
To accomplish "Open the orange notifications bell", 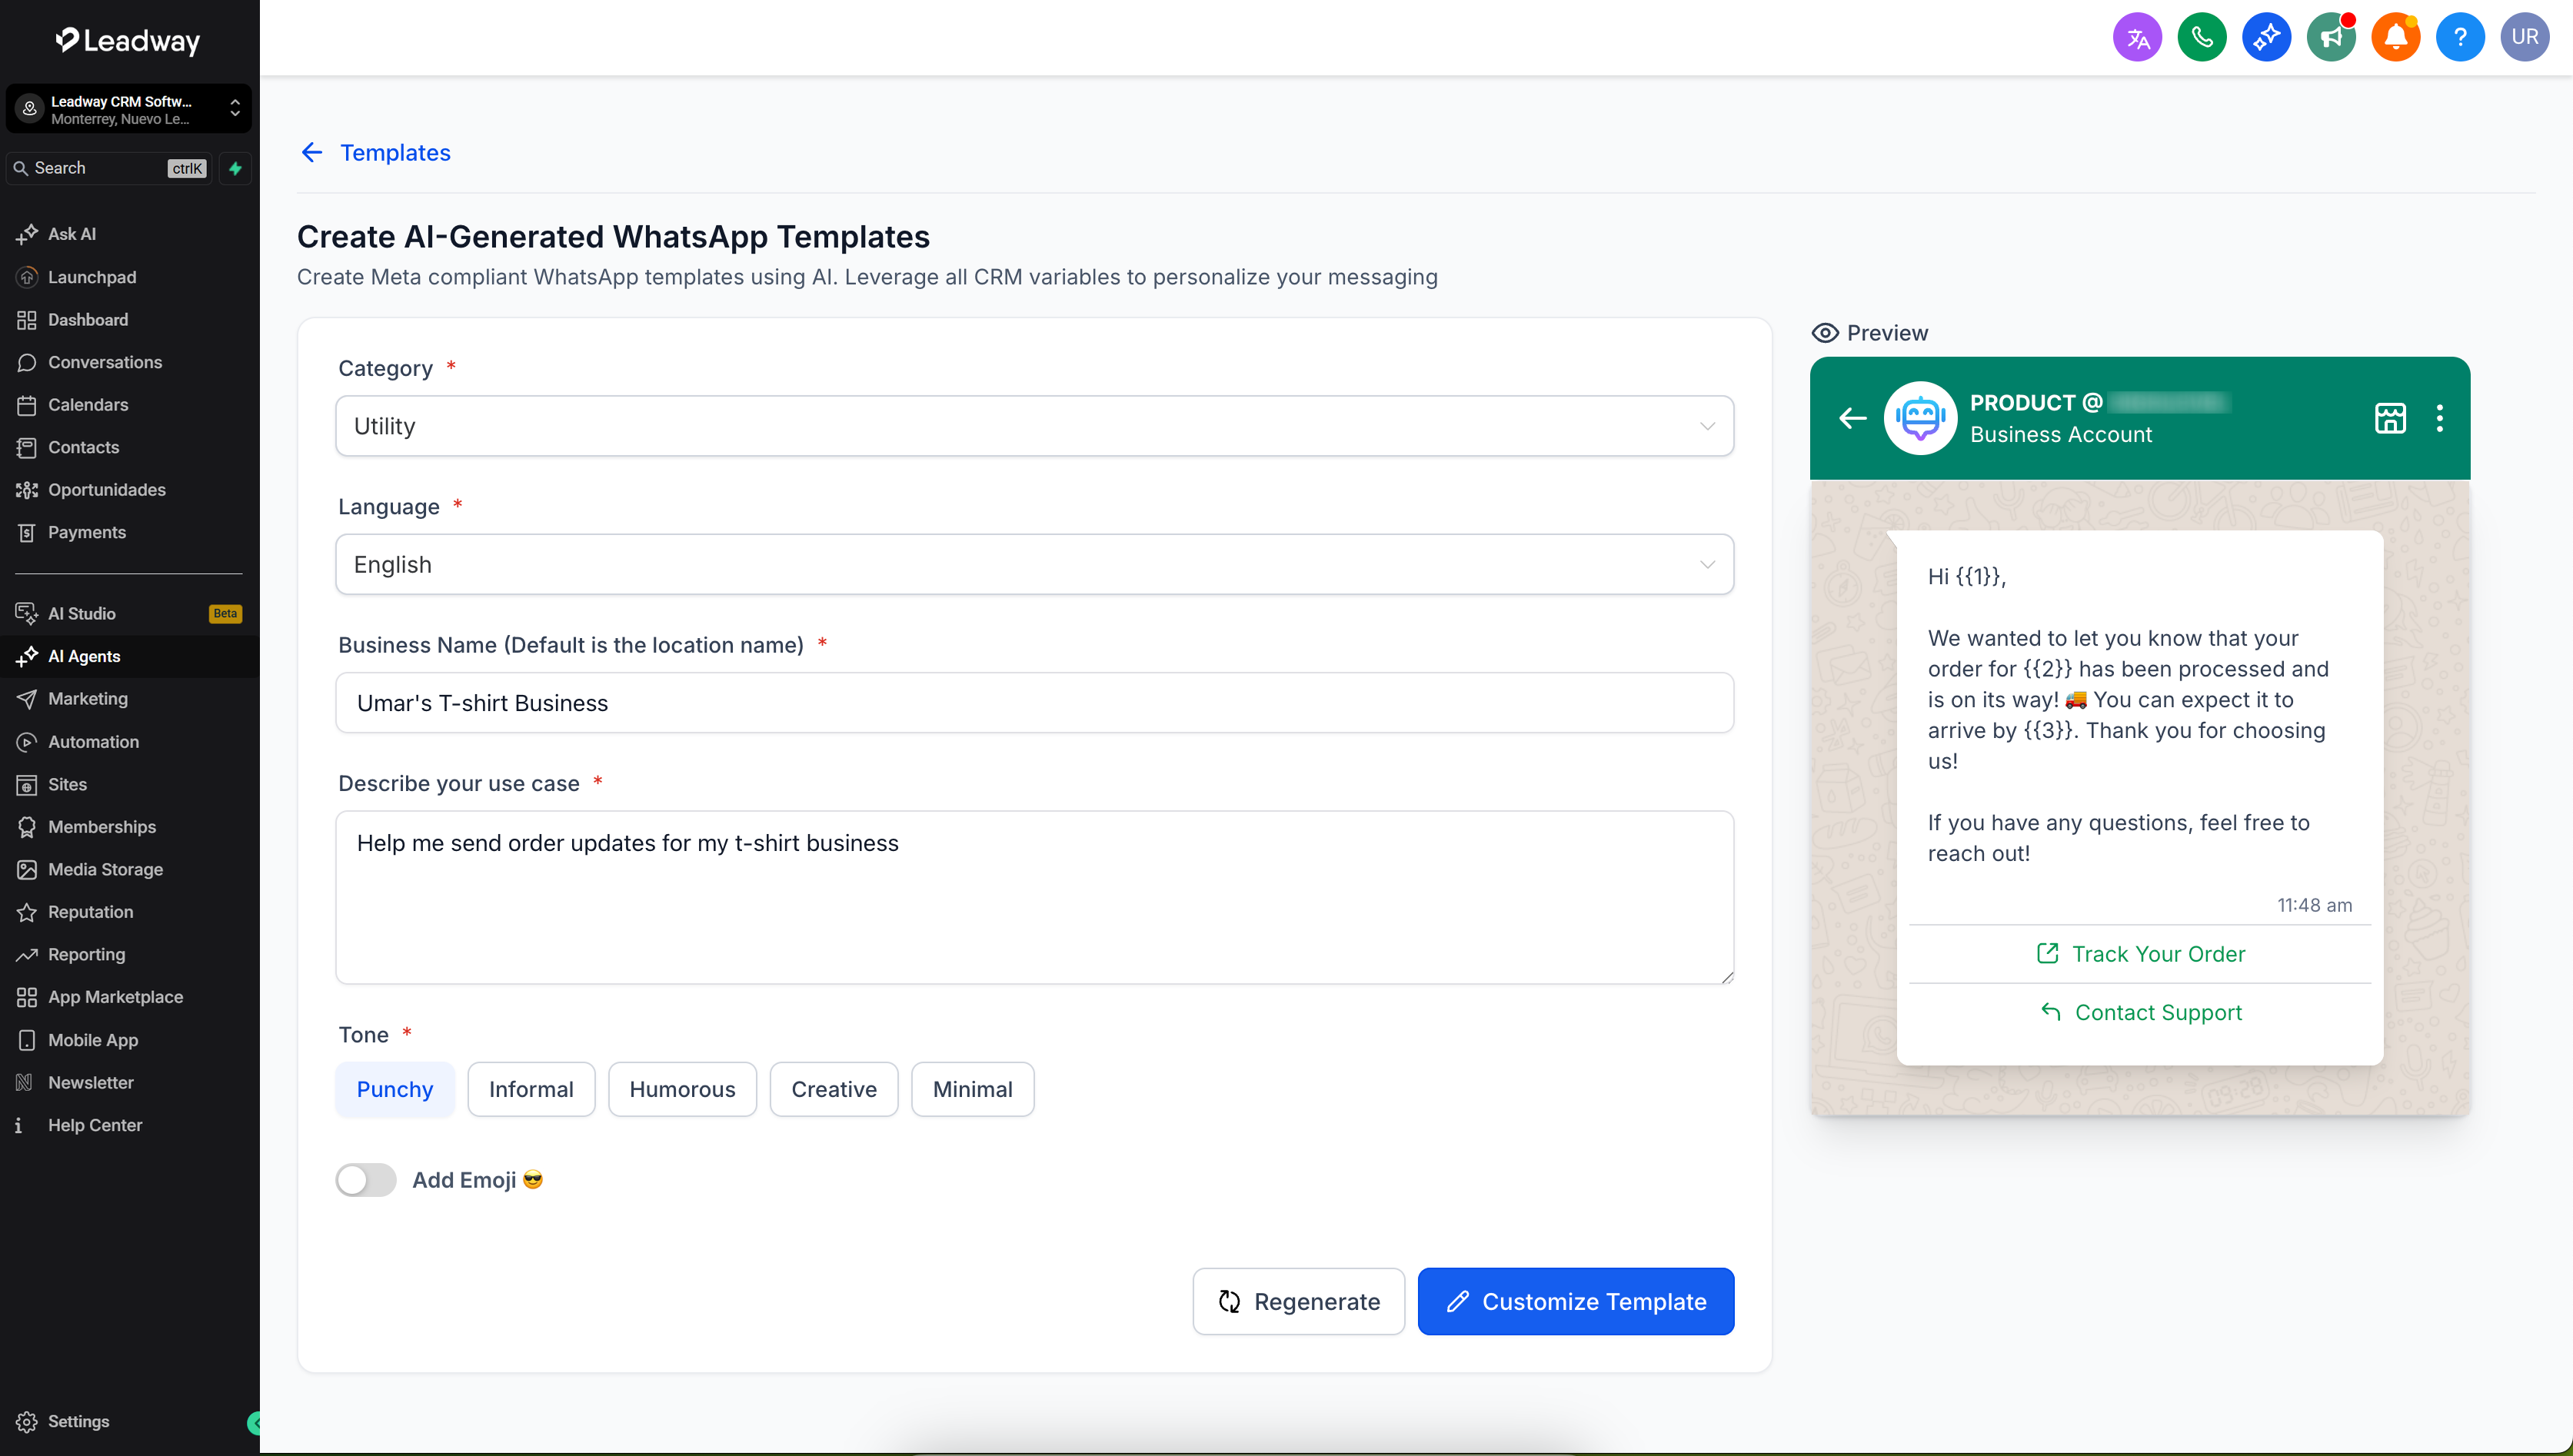I will click(x=2395, y=38).
